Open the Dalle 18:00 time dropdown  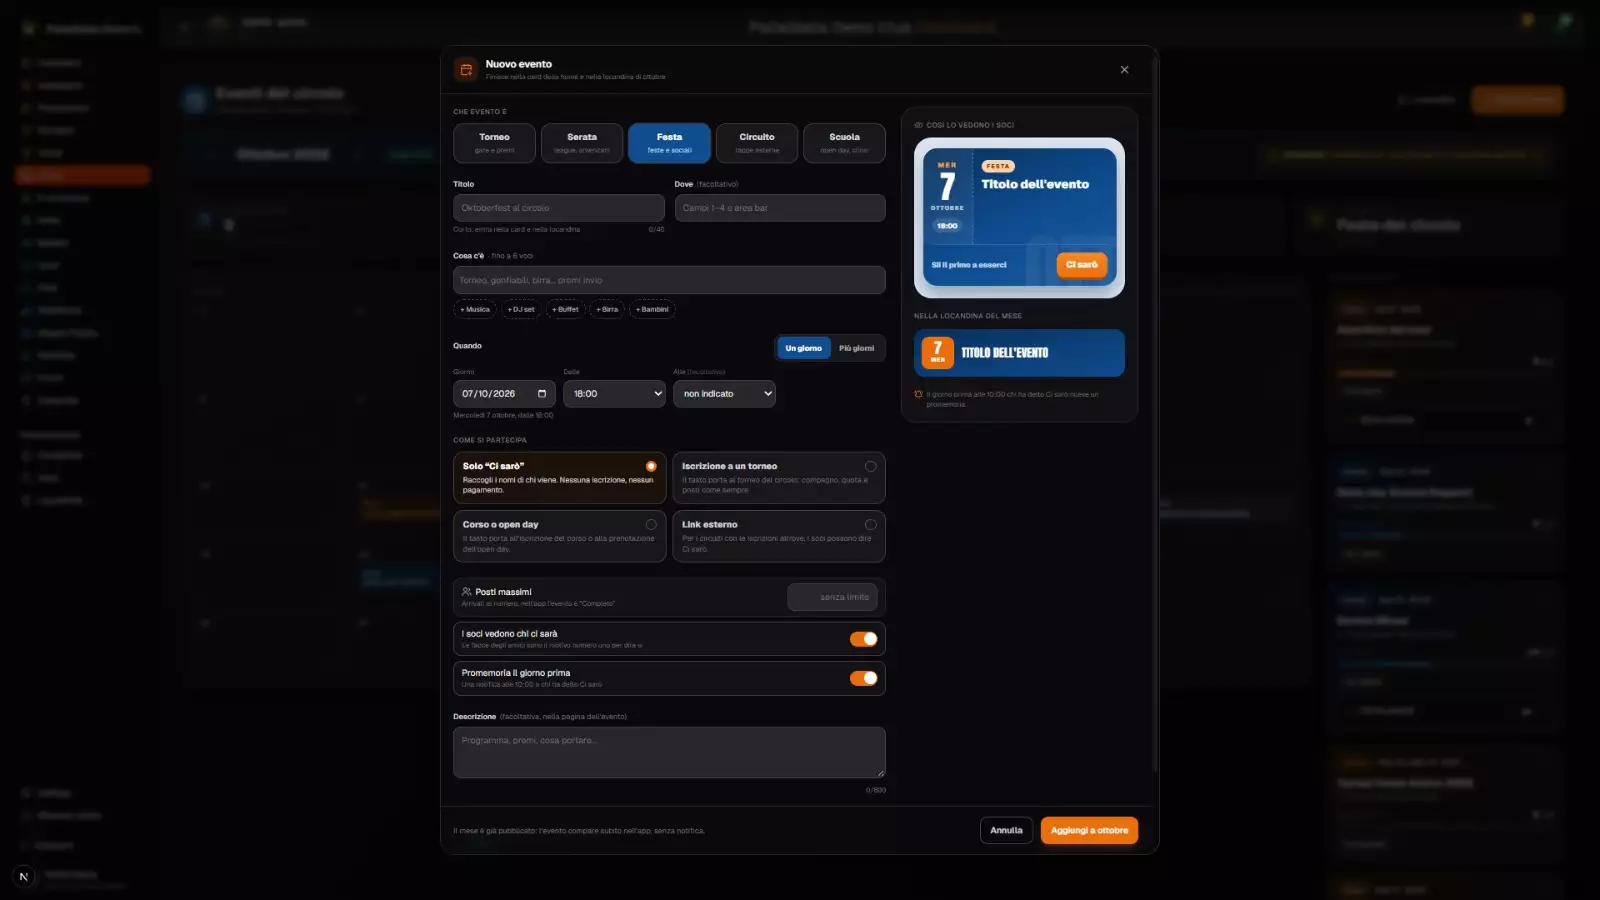click(x=614, y=394)
